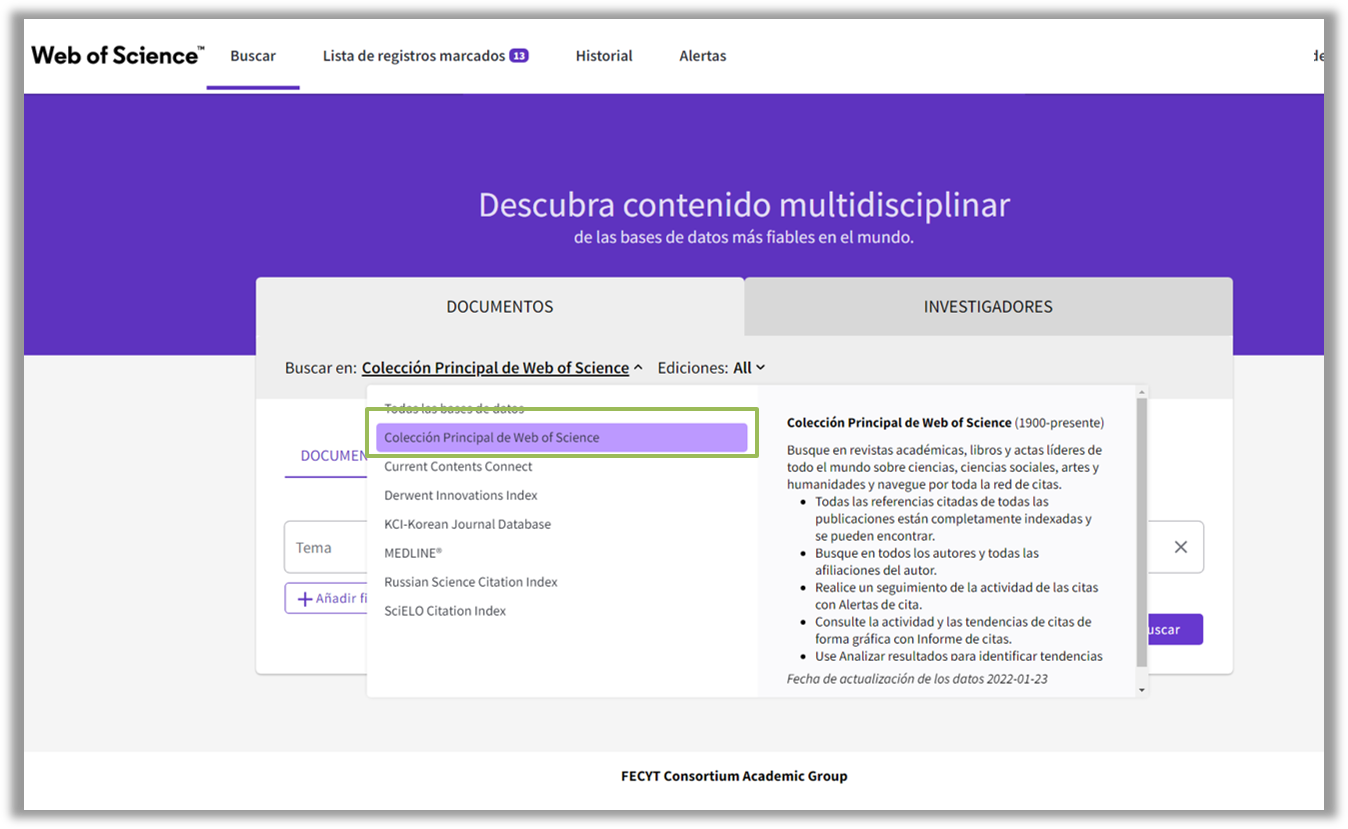Select Russian Science Citation Index
Viewport: 1348px width, 829px height.
tap(471, 582)
